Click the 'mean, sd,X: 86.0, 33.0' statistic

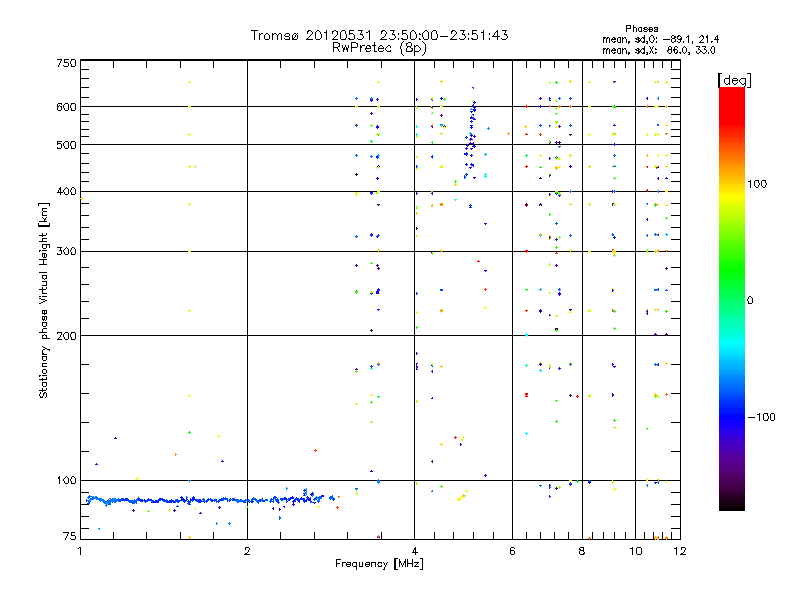click(x=659, y=50)
